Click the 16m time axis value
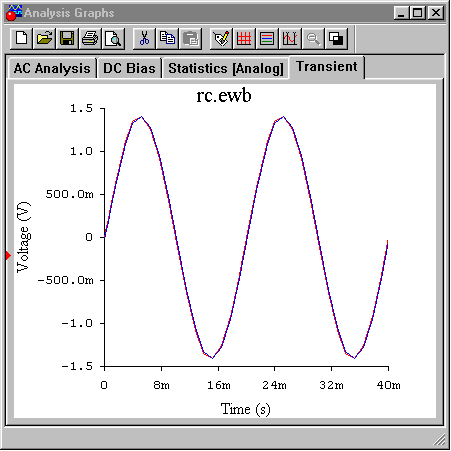451x451 pixels. (219, 385)
